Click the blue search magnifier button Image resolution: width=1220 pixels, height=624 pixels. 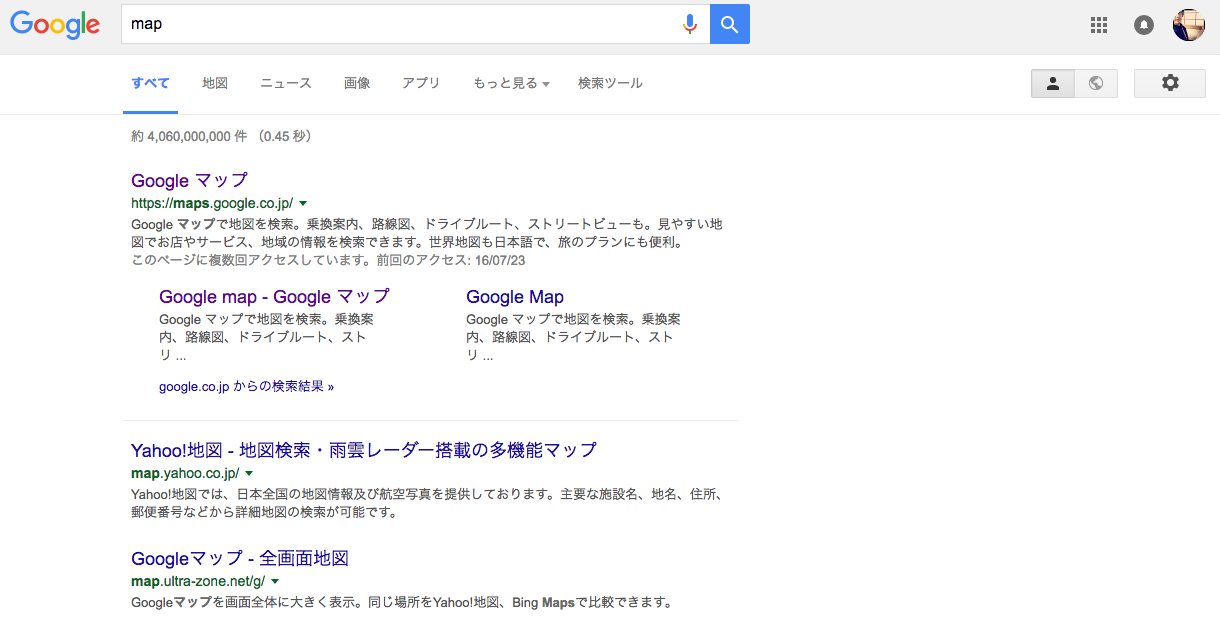(730, 24)
